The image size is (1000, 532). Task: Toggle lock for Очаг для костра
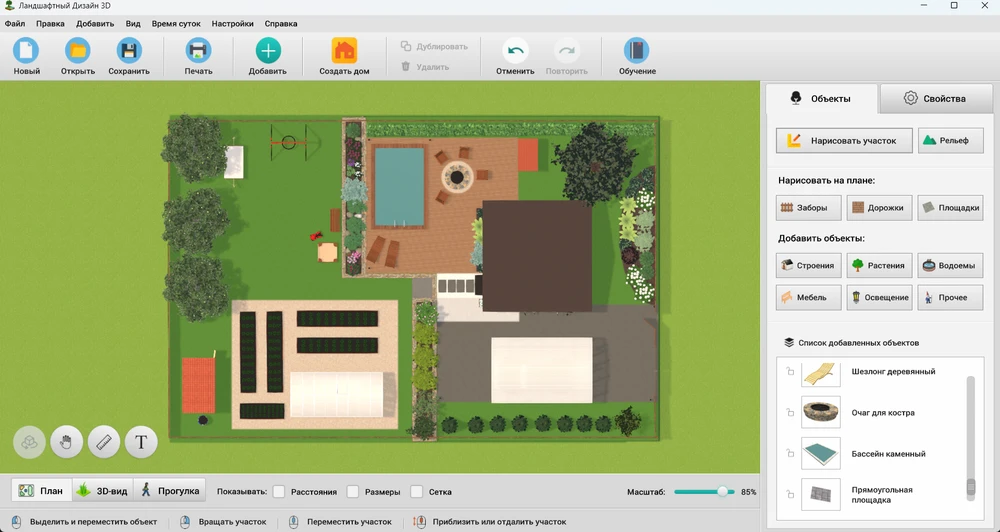[790, 413]
